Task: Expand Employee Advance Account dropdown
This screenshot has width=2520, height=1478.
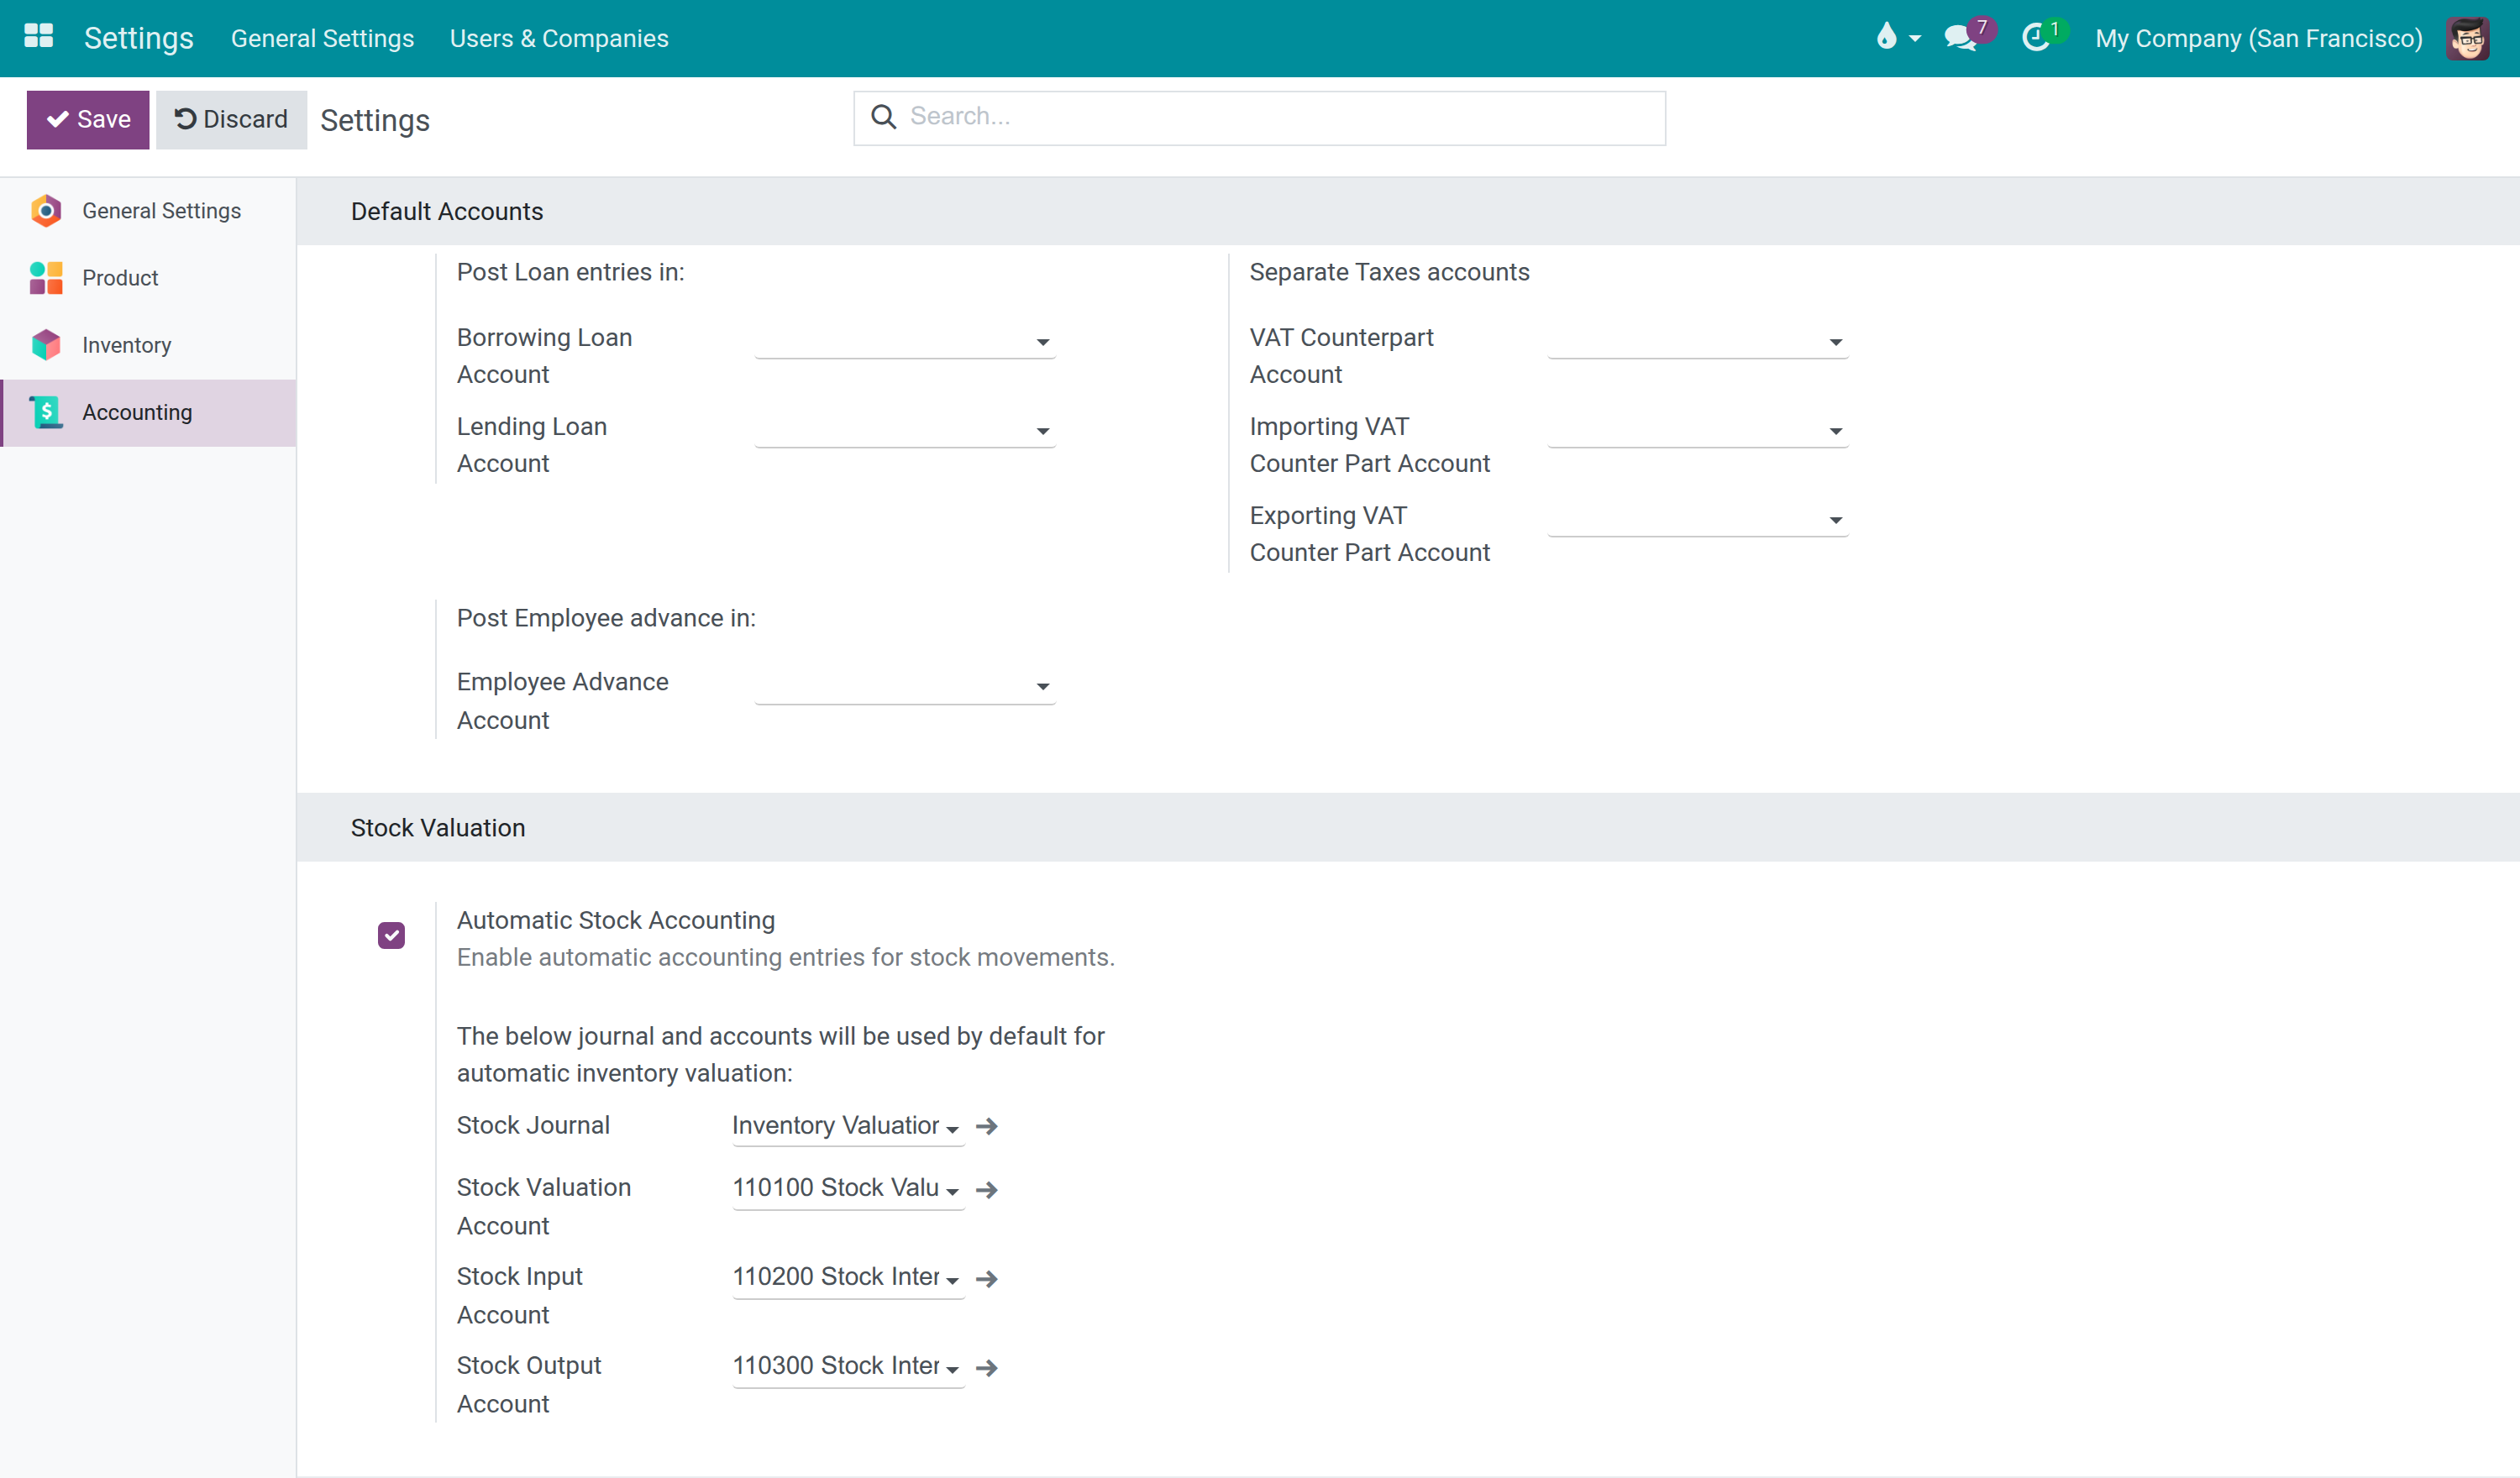Action: pyautogui.click(x=905, y=685)
